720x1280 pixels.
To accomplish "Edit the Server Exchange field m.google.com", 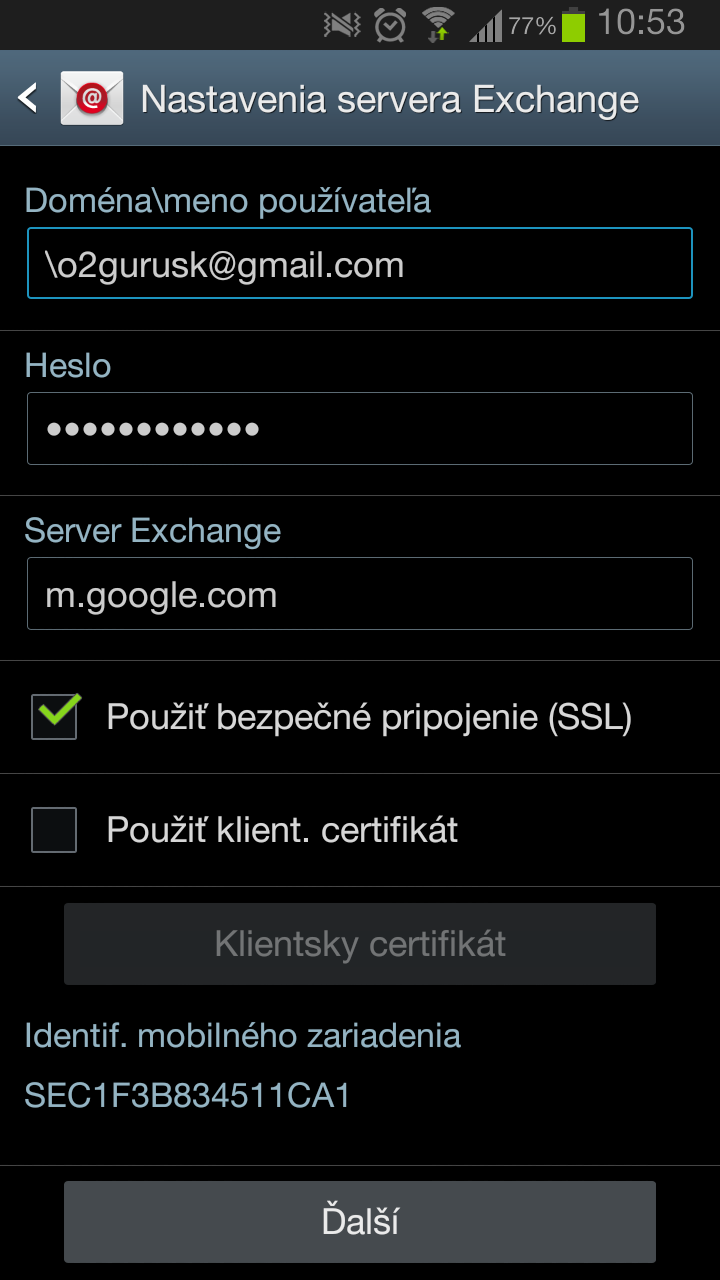I will tap(360, 594).
